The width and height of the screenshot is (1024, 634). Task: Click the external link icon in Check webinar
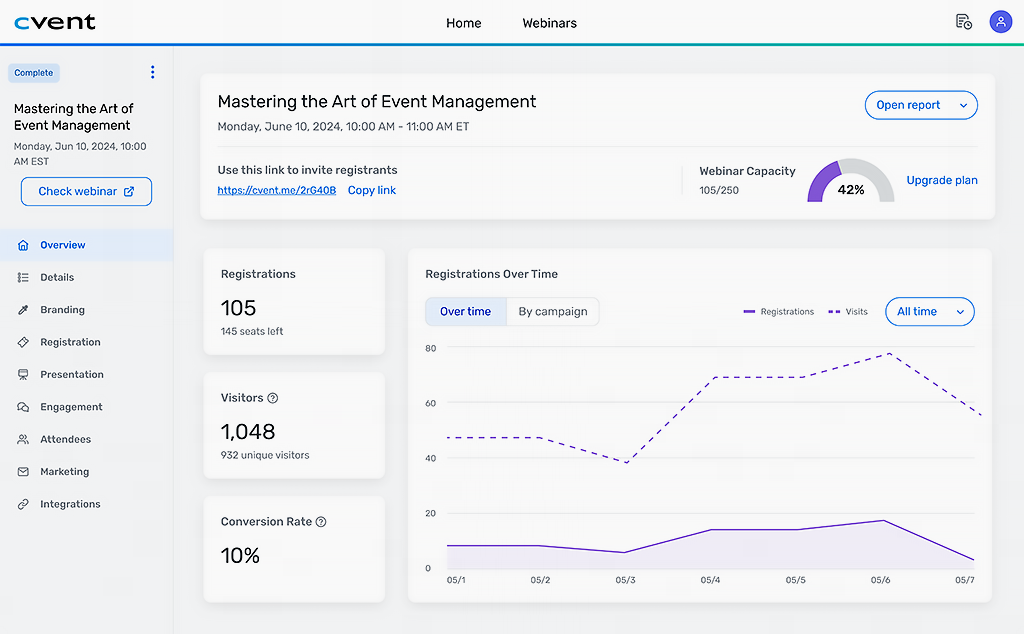click(129, 191)
